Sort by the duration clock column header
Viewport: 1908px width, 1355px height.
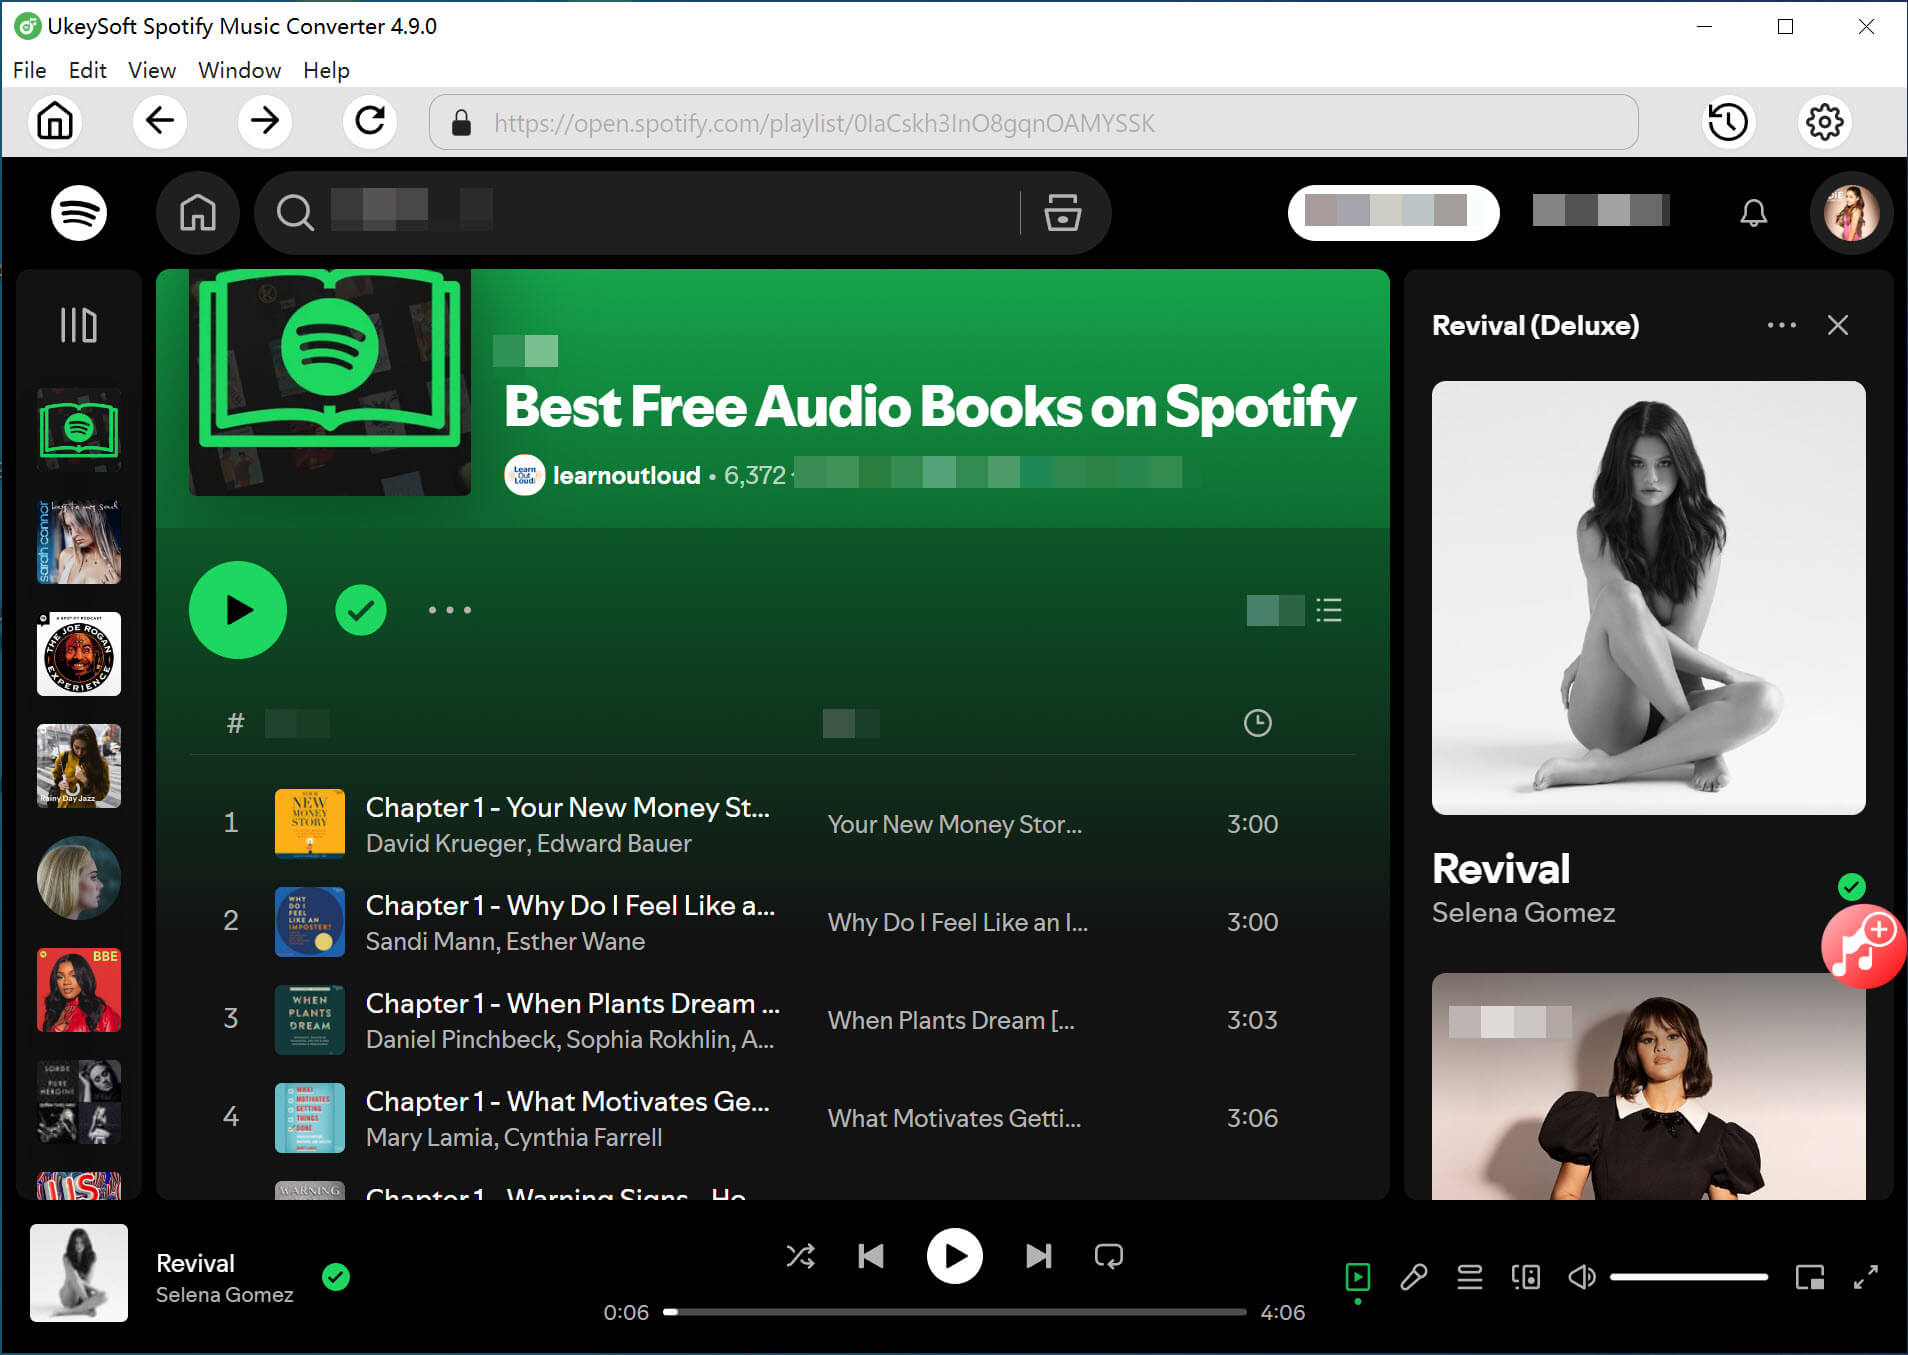(1257, 723)
